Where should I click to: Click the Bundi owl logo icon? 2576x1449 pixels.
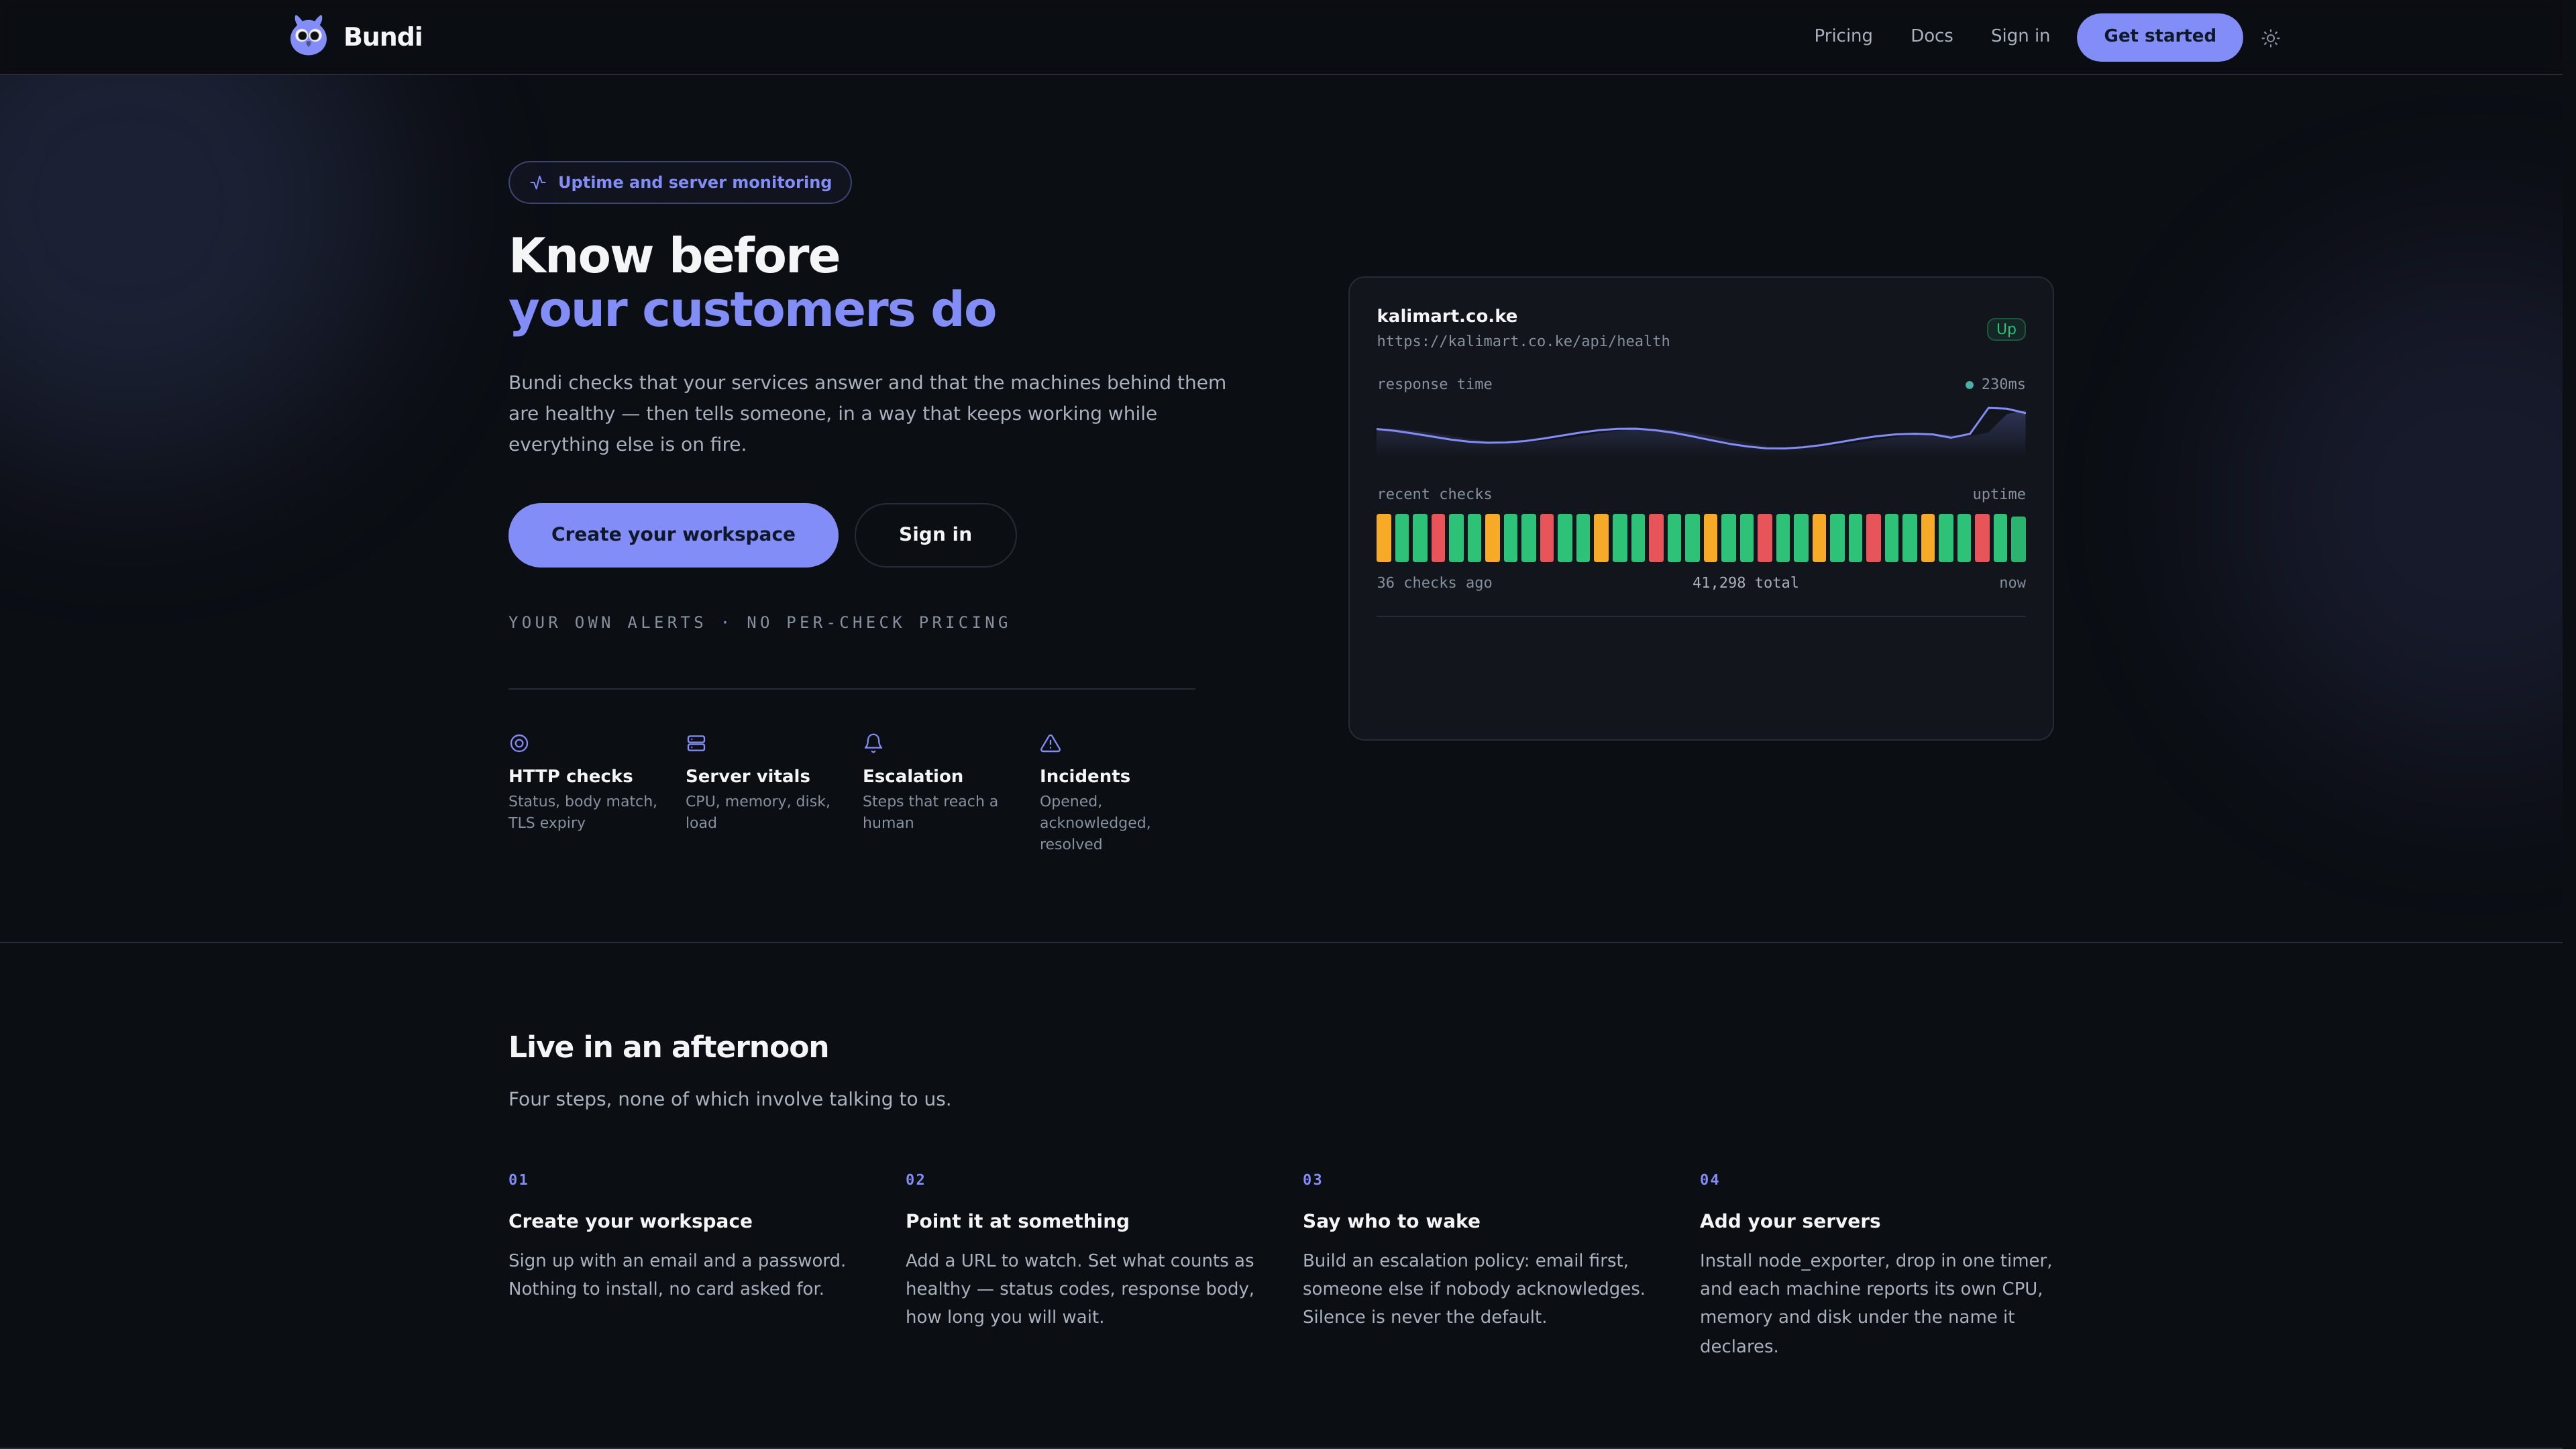308,36
